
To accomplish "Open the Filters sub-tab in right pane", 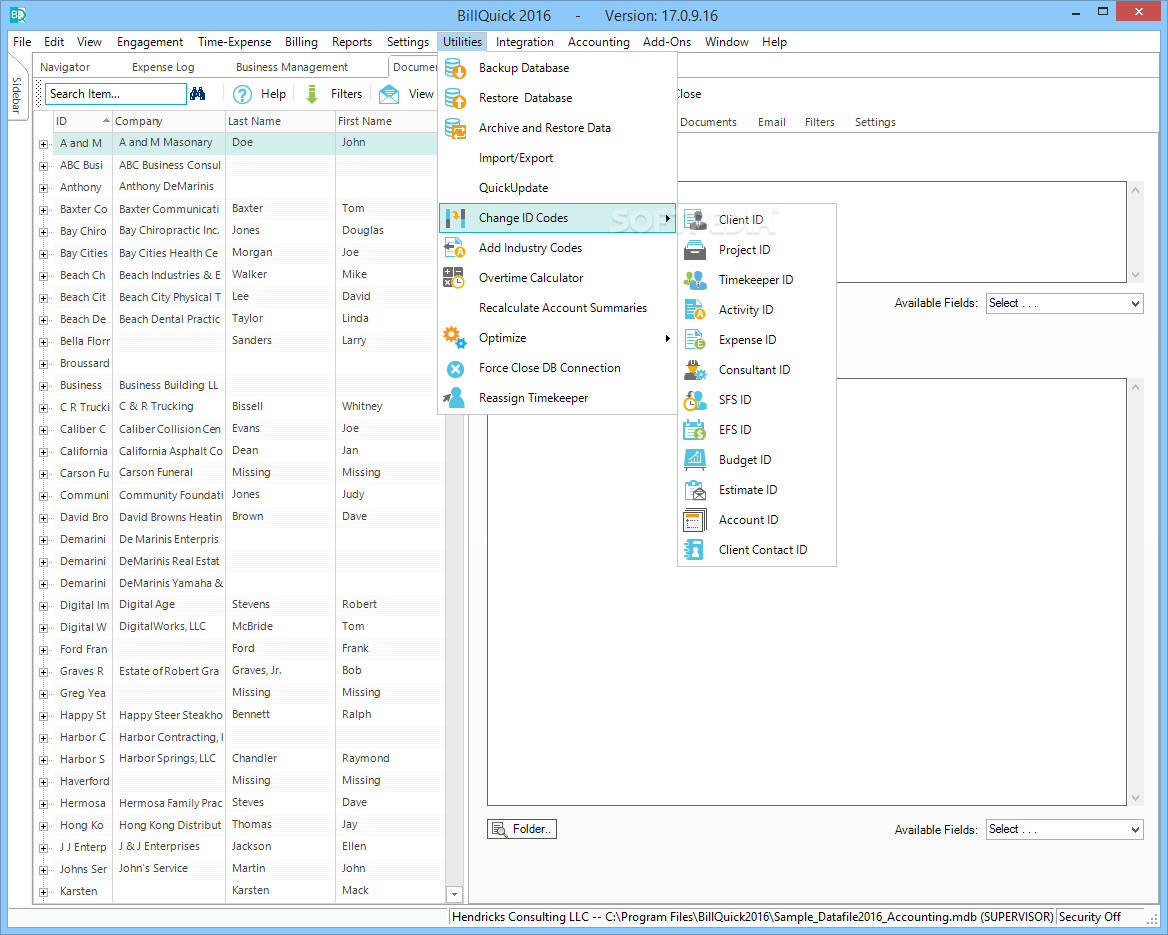I will [x=819, y=122].
